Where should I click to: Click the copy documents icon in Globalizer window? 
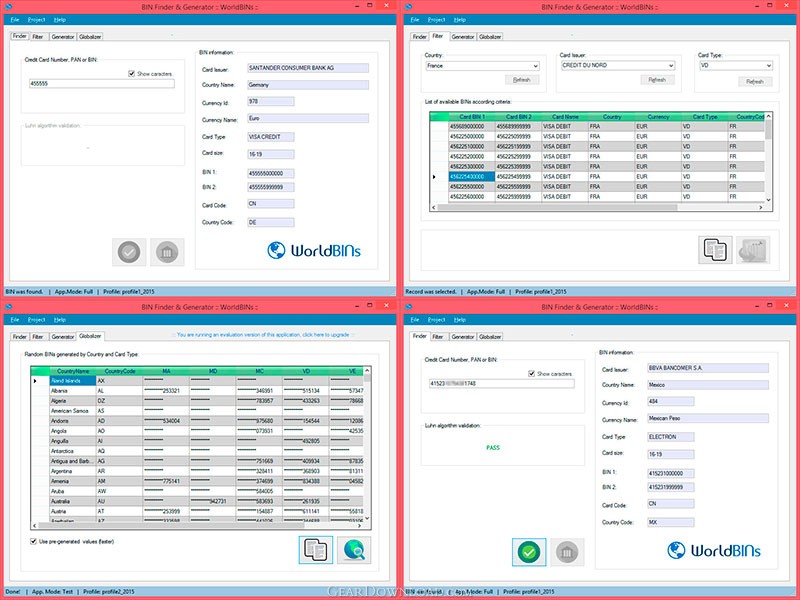point(315,549)
